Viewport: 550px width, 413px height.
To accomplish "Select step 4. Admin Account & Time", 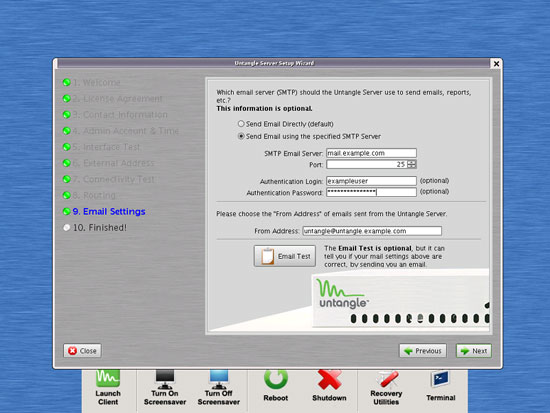I will tap(121, 131).
